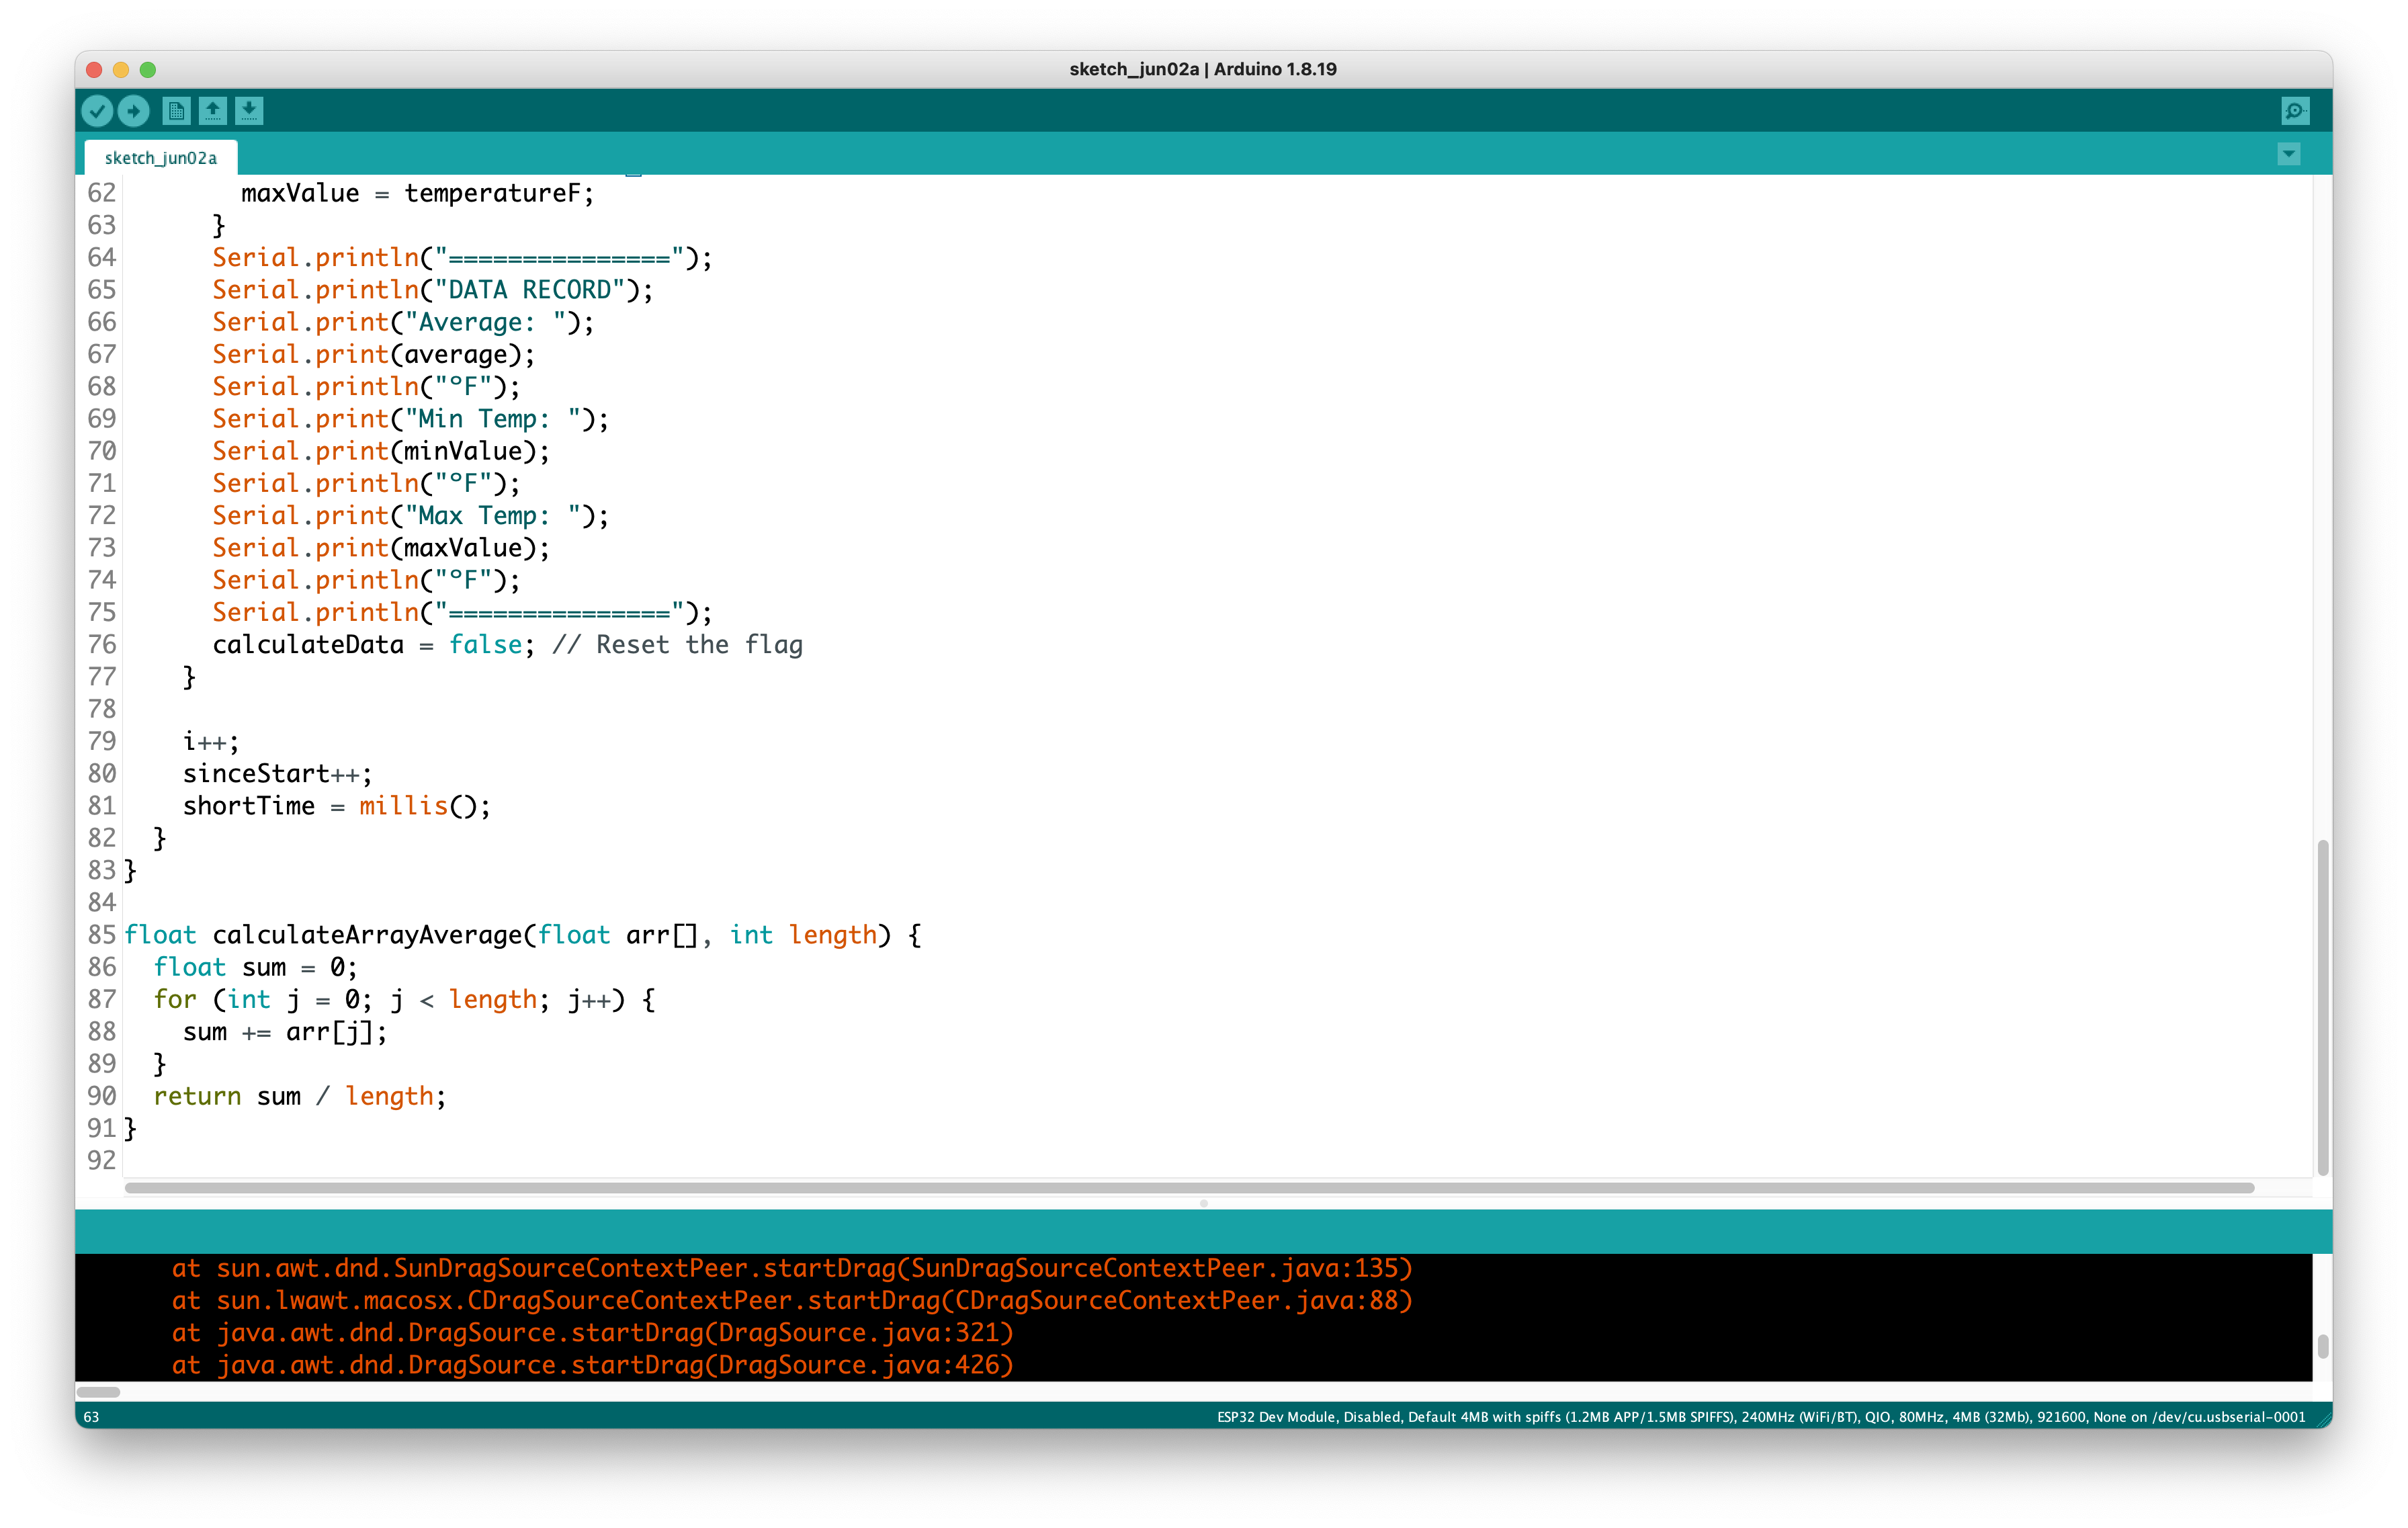This screenshot has width=2408, height=1528.
Task: Select the sketch_jun02a tab
Action: (161, 158)
